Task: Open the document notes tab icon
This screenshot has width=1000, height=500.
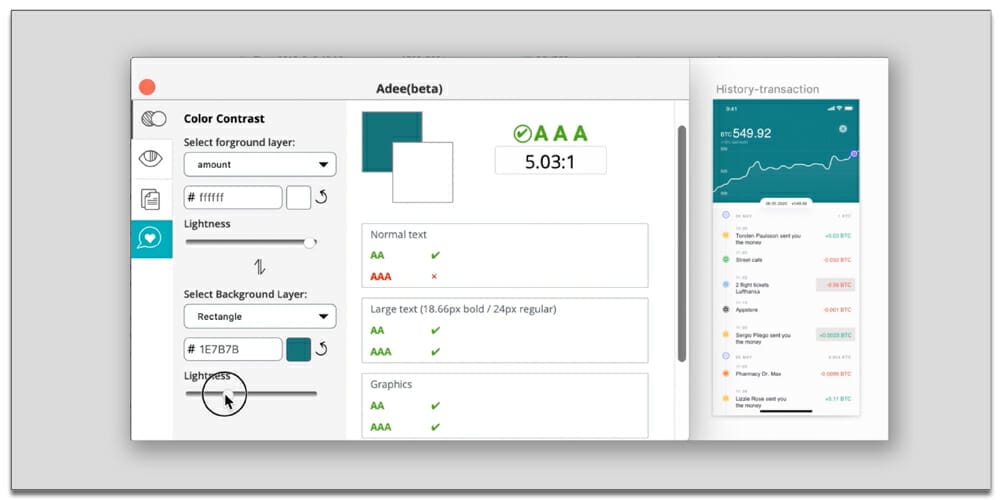Action: pos(151,200)
